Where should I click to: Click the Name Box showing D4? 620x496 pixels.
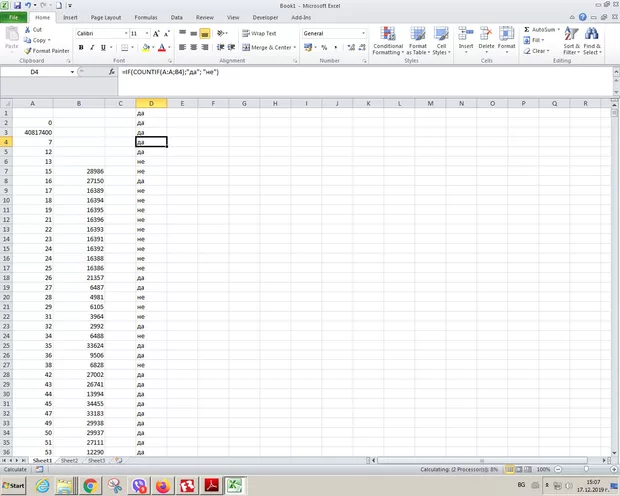click(x=38, y=73)
